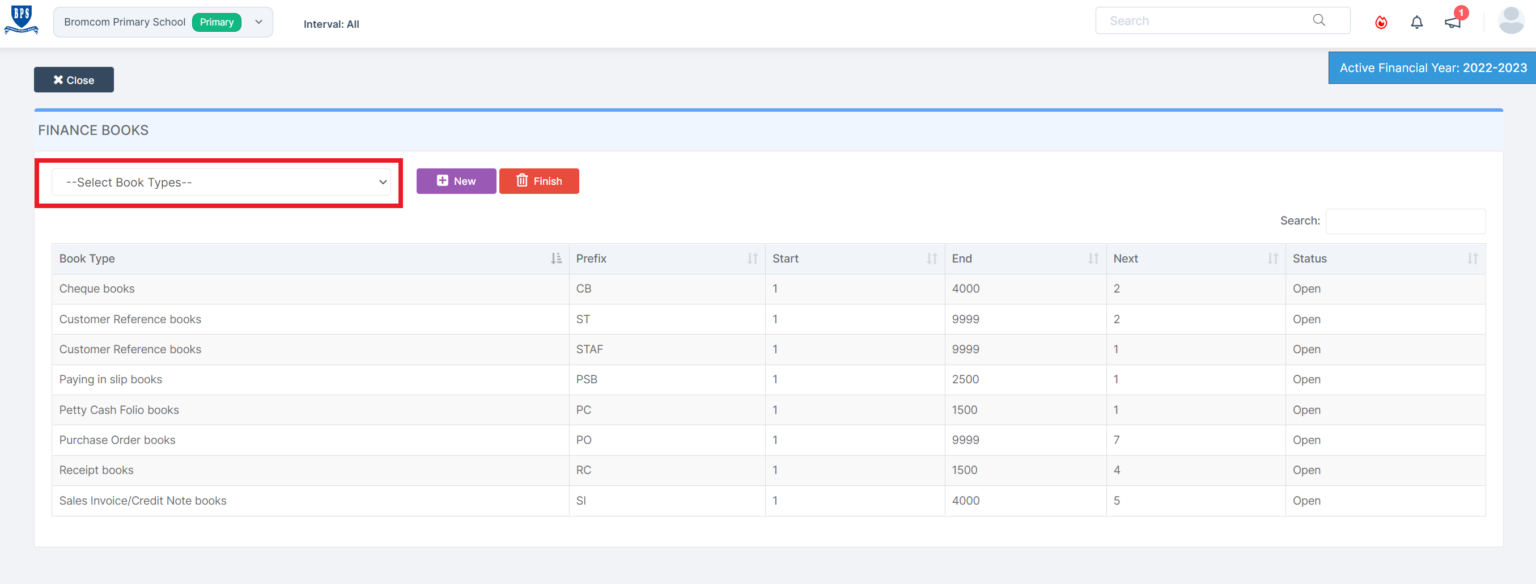Screen dimensions: 1536x584
Task: Select the Cheque books row
Action: coord(97,289)
